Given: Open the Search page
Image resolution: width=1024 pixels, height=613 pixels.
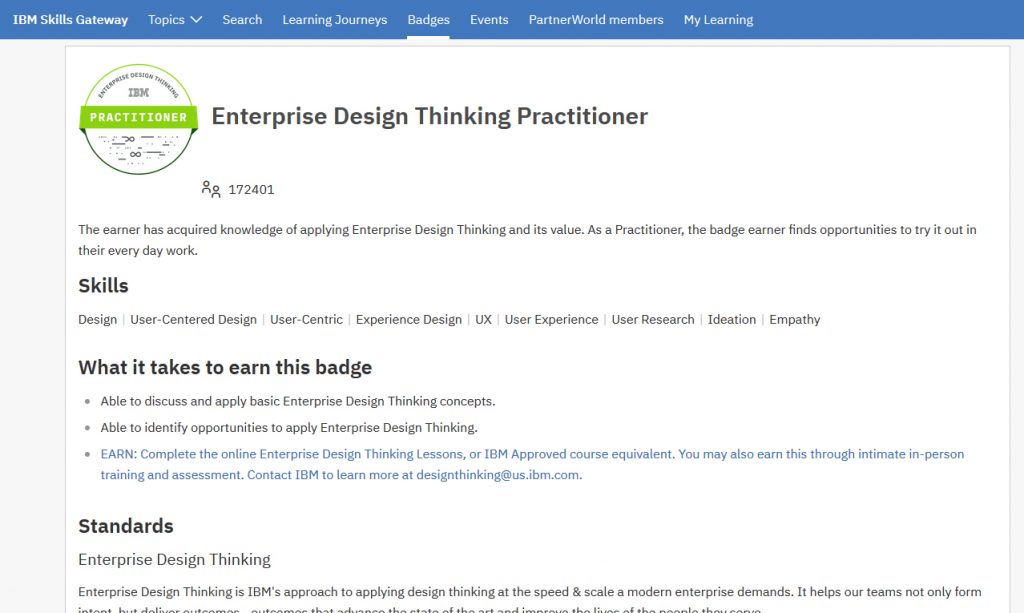Looking at the screenshot, I should click(242, 19).
